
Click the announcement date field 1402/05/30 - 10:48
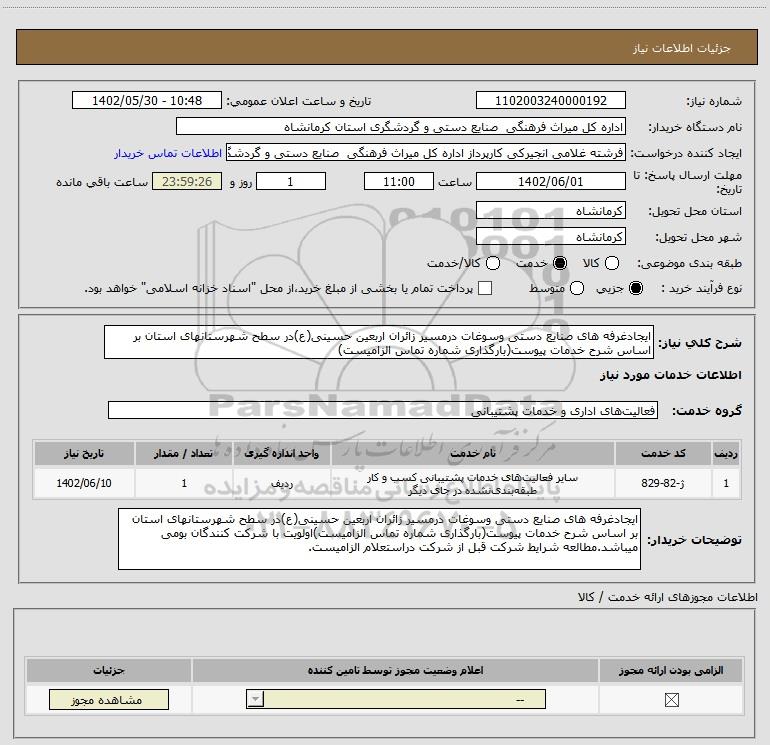coord(147,100)
